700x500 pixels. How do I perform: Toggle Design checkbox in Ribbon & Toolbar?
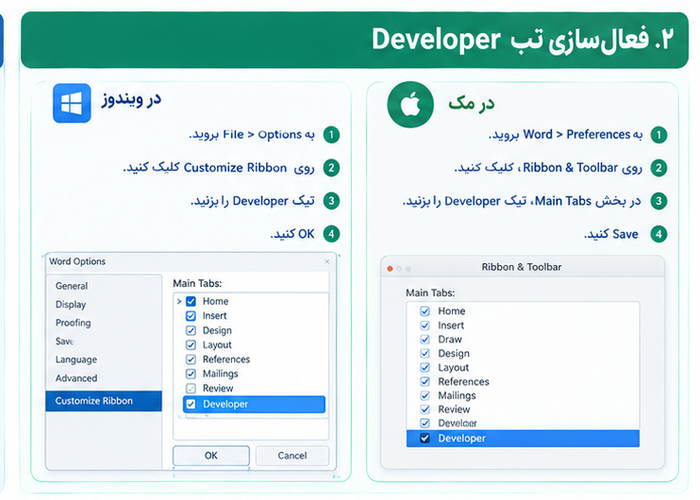(425, 354)
